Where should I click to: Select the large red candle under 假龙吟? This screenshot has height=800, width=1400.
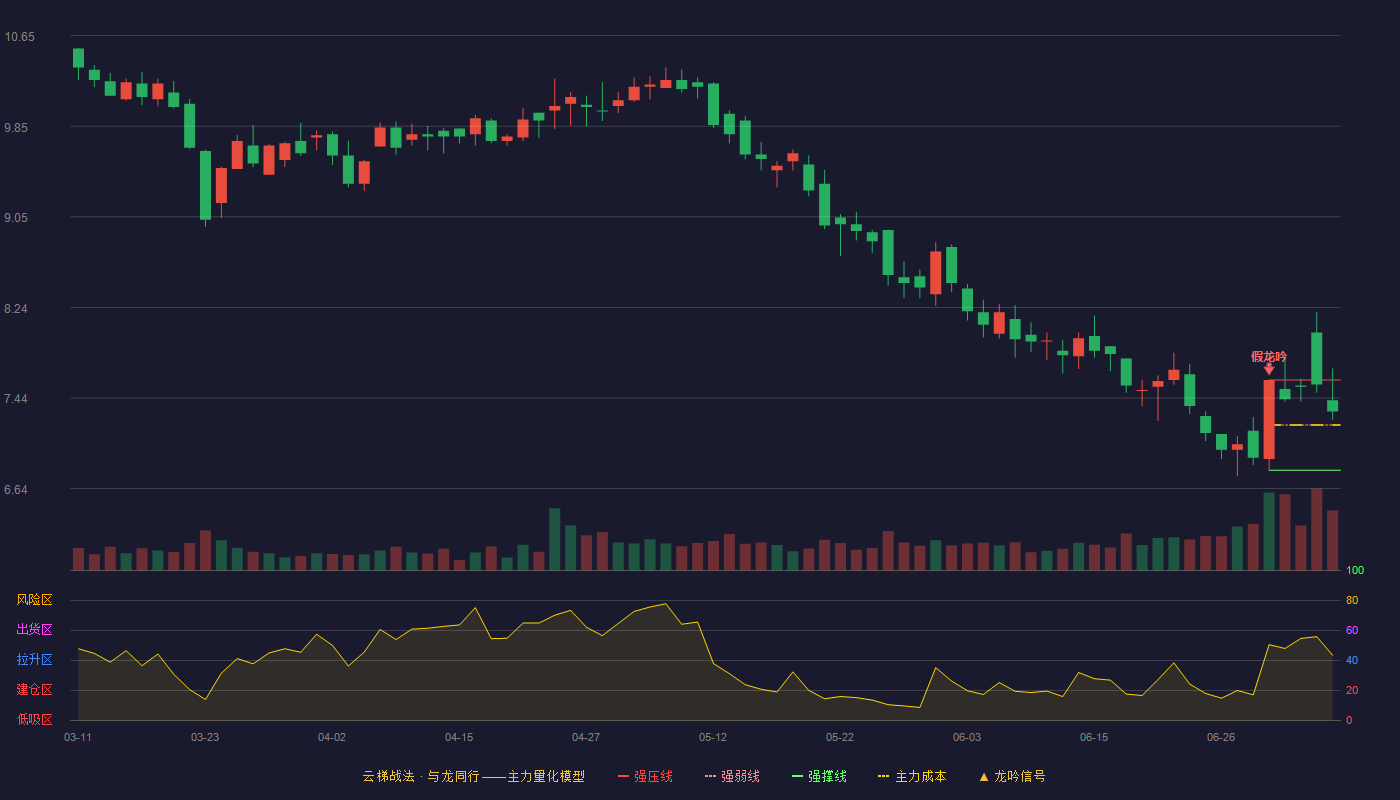[1269, 419]
